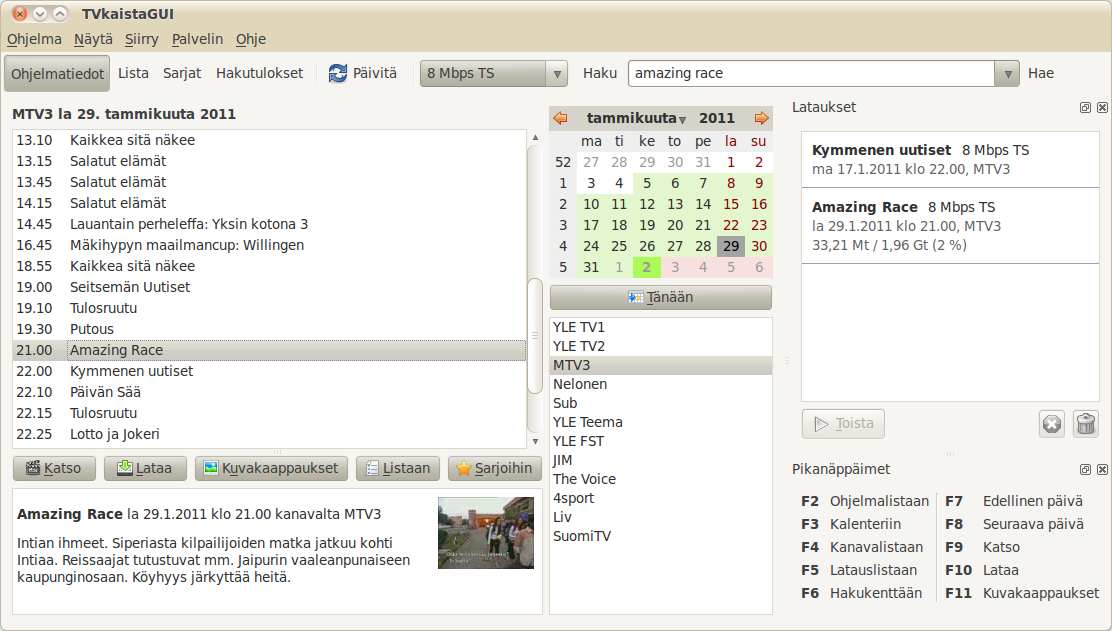Click the Tänään today button
This screenshot has width=1112, height=631.
coord(660,297)
